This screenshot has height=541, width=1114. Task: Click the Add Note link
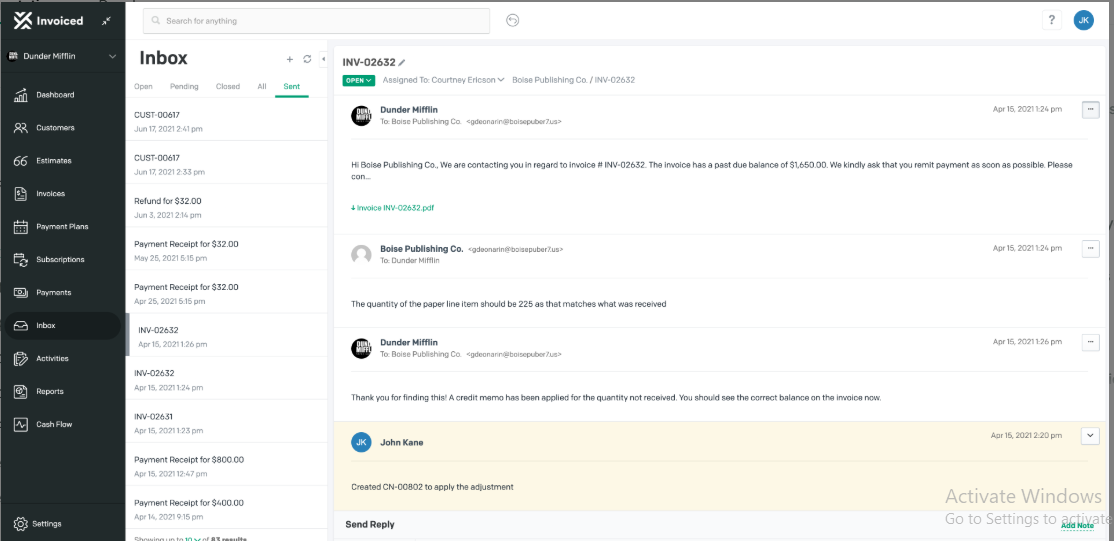(1077, 526)
